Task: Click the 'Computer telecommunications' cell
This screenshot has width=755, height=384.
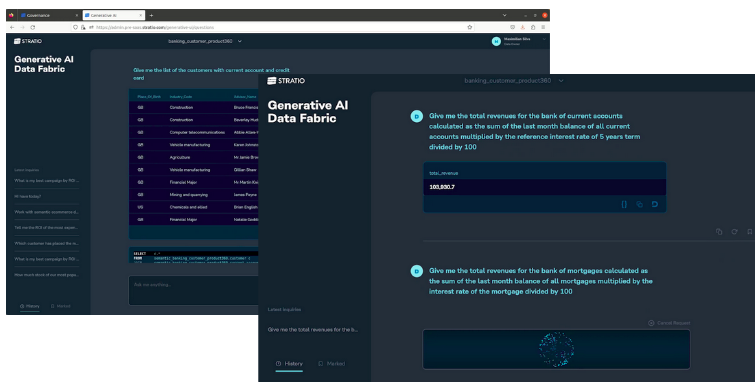Action: click(x=197, y=132)
